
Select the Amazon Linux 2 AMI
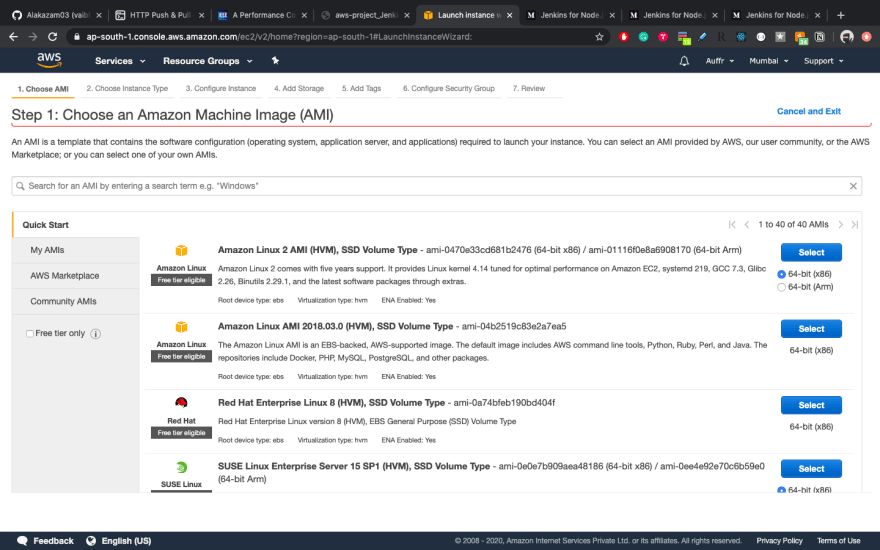[x=811, y=253]
